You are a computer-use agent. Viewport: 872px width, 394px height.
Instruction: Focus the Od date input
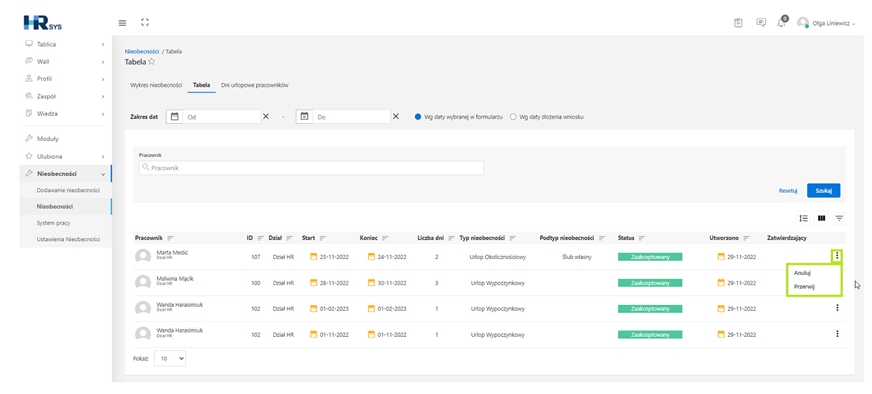point(221,117)
